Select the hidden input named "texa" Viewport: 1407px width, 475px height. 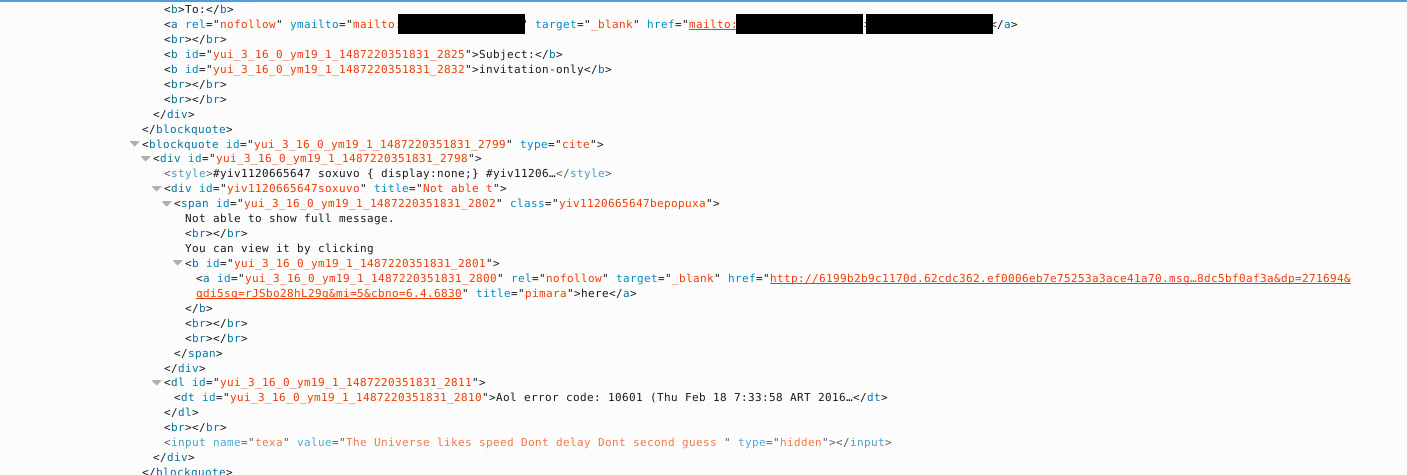(x=527, y=442)
